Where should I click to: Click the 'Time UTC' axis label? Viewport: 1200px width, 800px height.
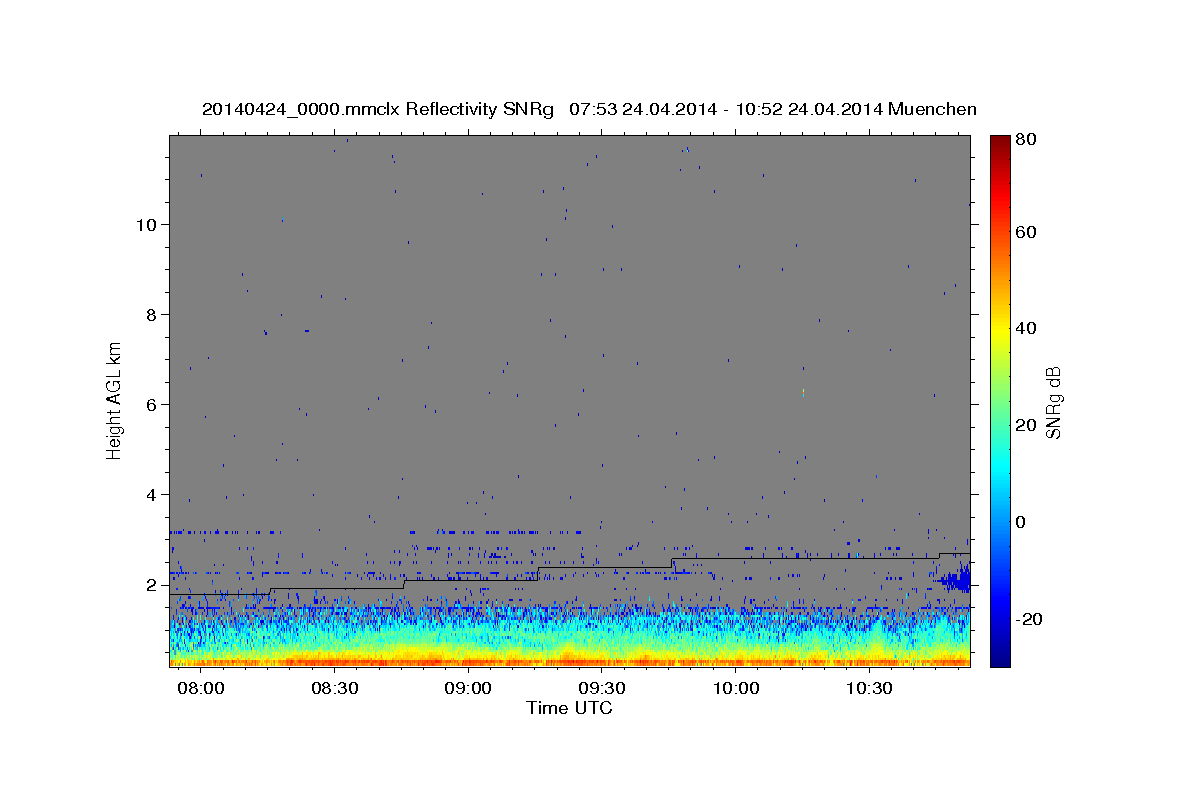tap(569, 708)
